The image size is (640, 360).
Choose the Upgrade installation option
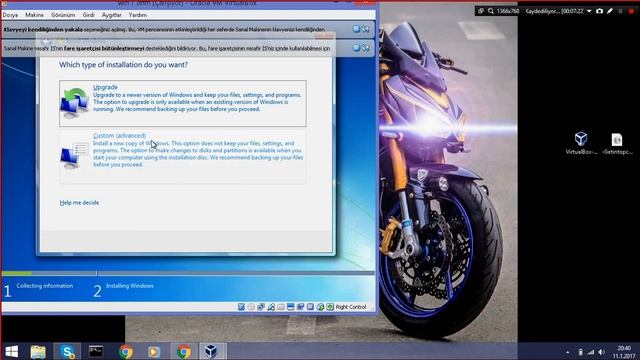click(x=183, y=103)
